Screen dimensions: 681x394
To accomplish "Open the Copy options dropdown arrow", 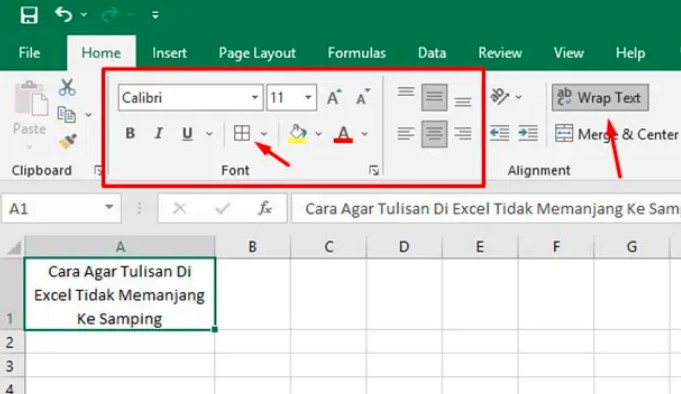I will pyautogui.click(x=88, y=115).
